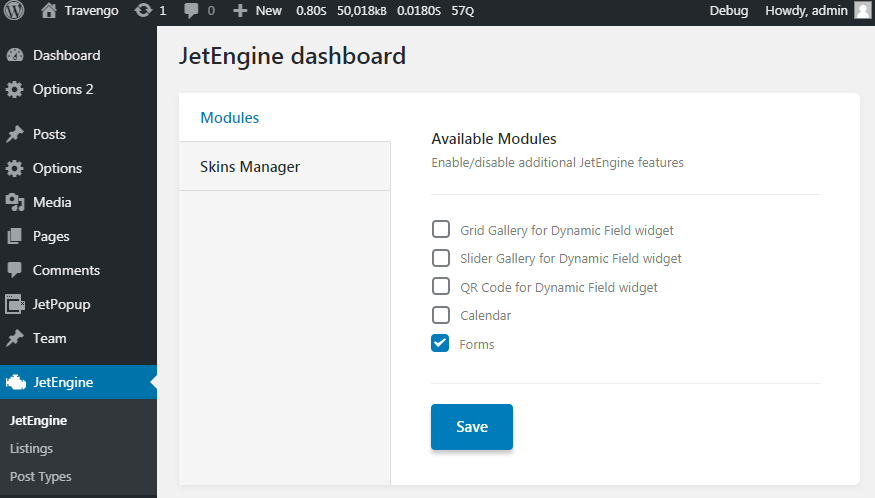
Task: Click the gear icon next to Options 2
Action: [x=15, y=89]
